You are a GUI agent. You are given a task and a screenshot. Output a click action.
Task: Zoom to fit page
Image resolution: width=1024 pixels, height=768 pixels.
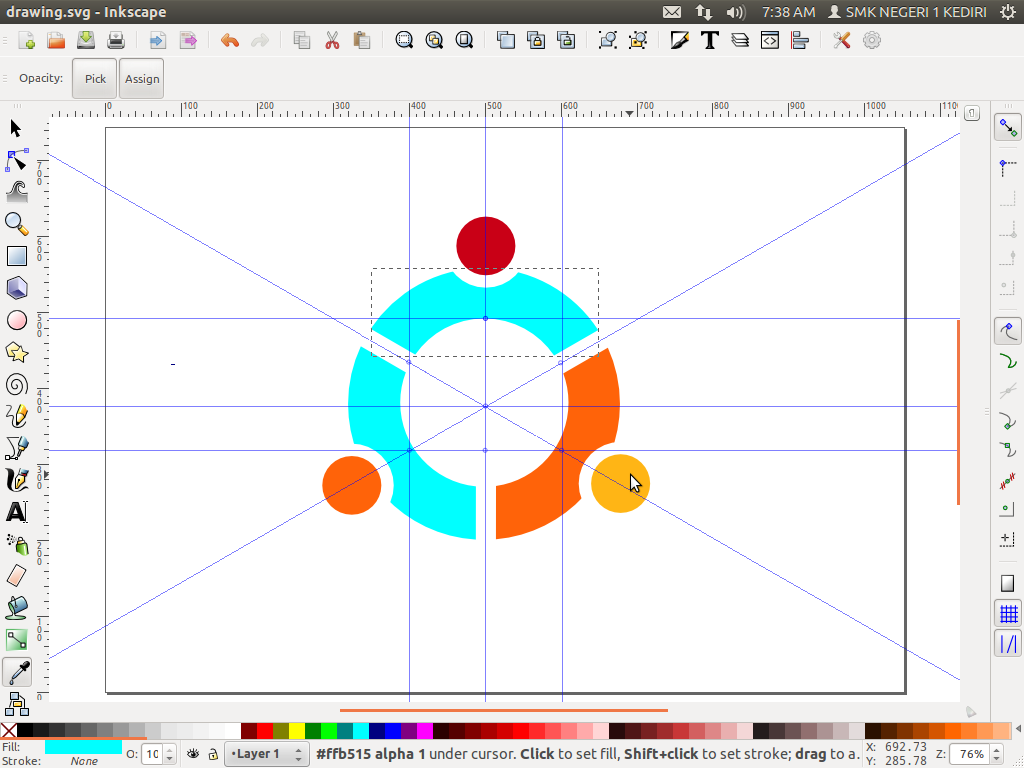[x=464, y=40]
